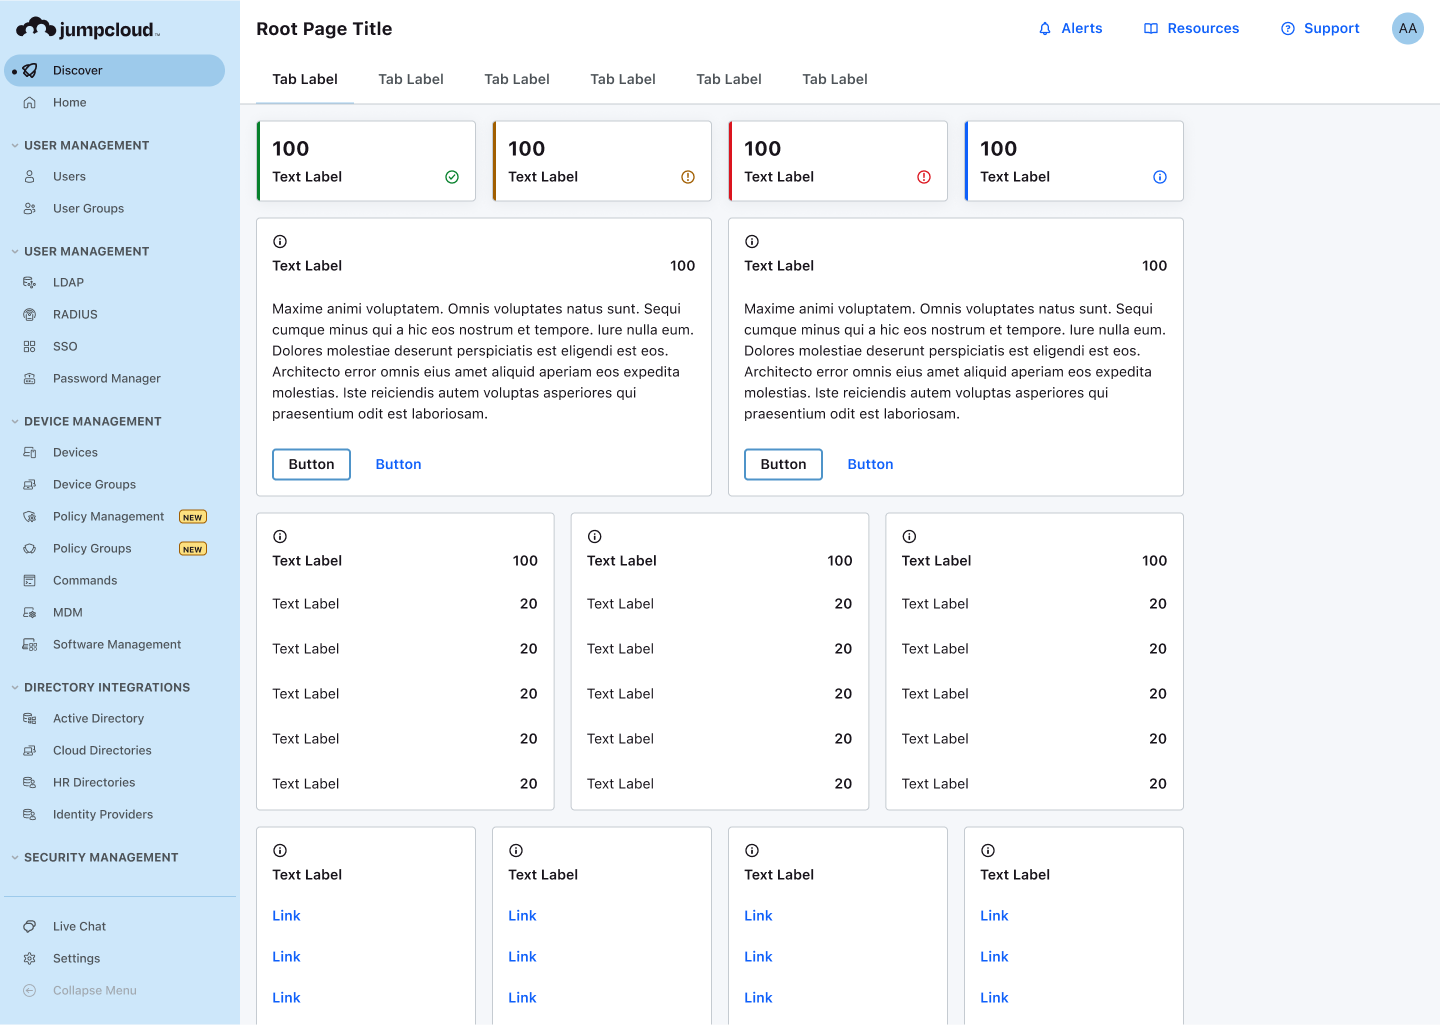Select the first Tab Label tab
Screen dimensions: 1440x1025
click(x=305, y=79)
